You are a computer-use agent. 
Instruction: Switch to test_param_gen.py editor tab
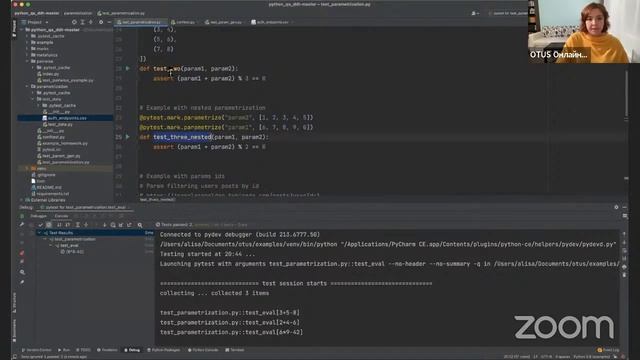click(223, 22)
